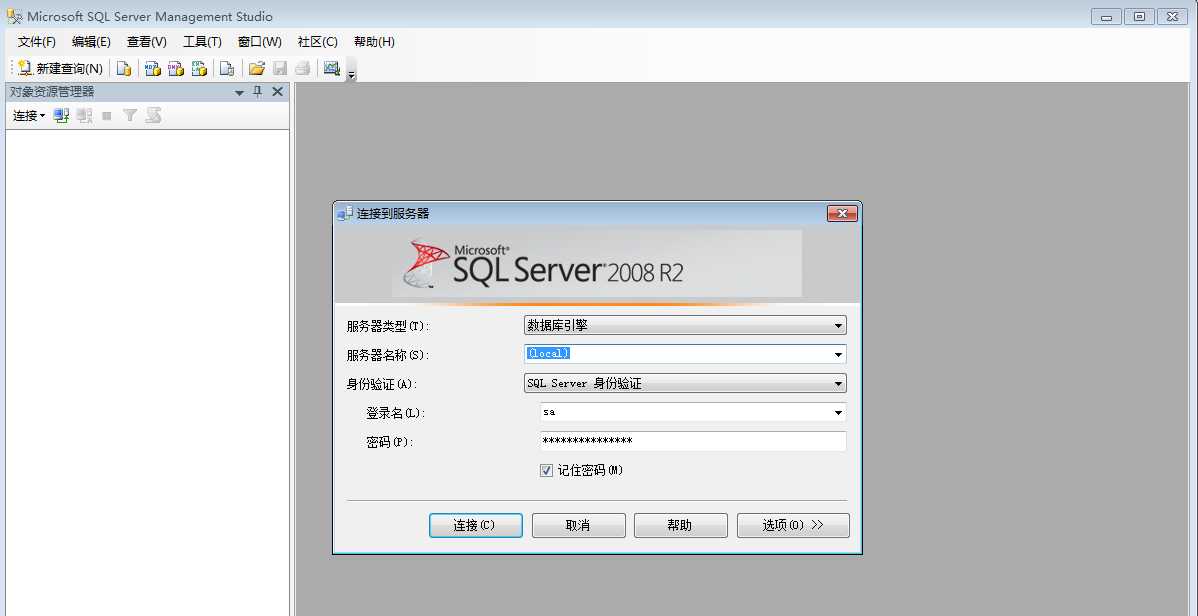
Task: Toggle auto-hide pin on Object Explorer
Action: pyautogui.click(x=258, y=92)
